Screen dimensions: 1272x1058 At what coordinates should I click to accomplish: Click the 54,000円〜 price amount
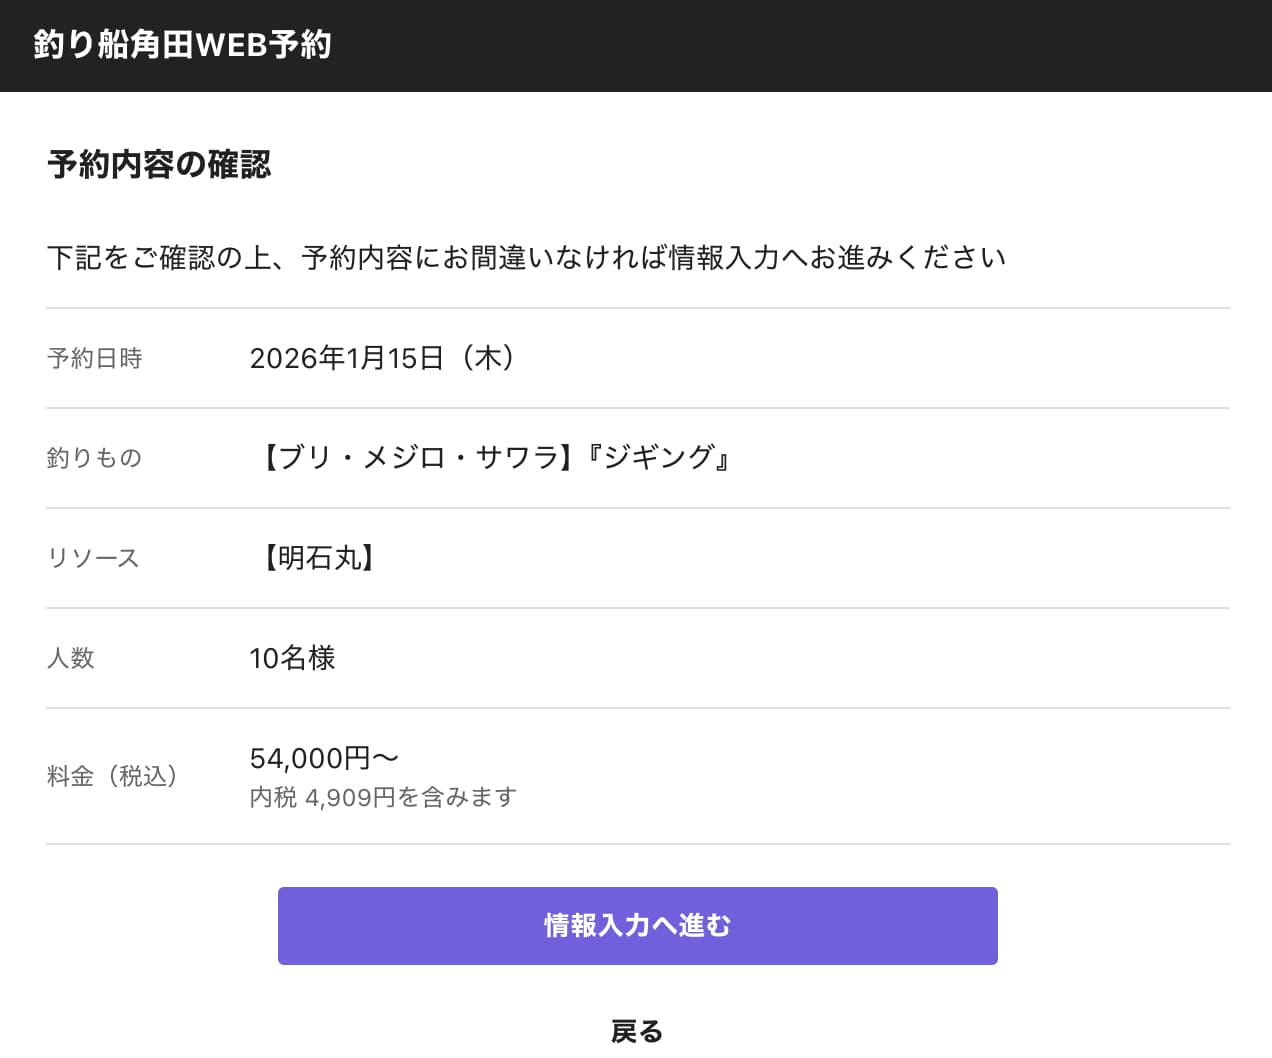click(x=324, y=759)
